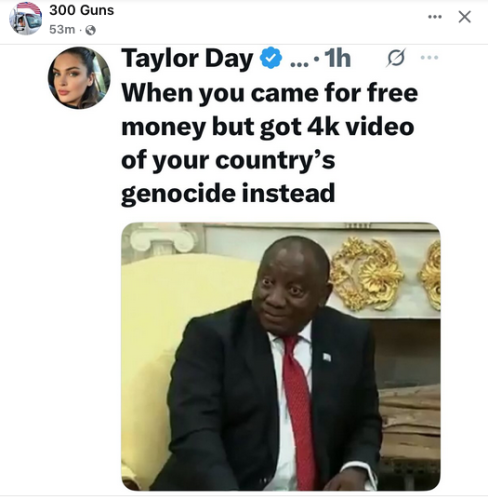
Task: Click the gold ornament in the photo
Action: coord(367,273)
